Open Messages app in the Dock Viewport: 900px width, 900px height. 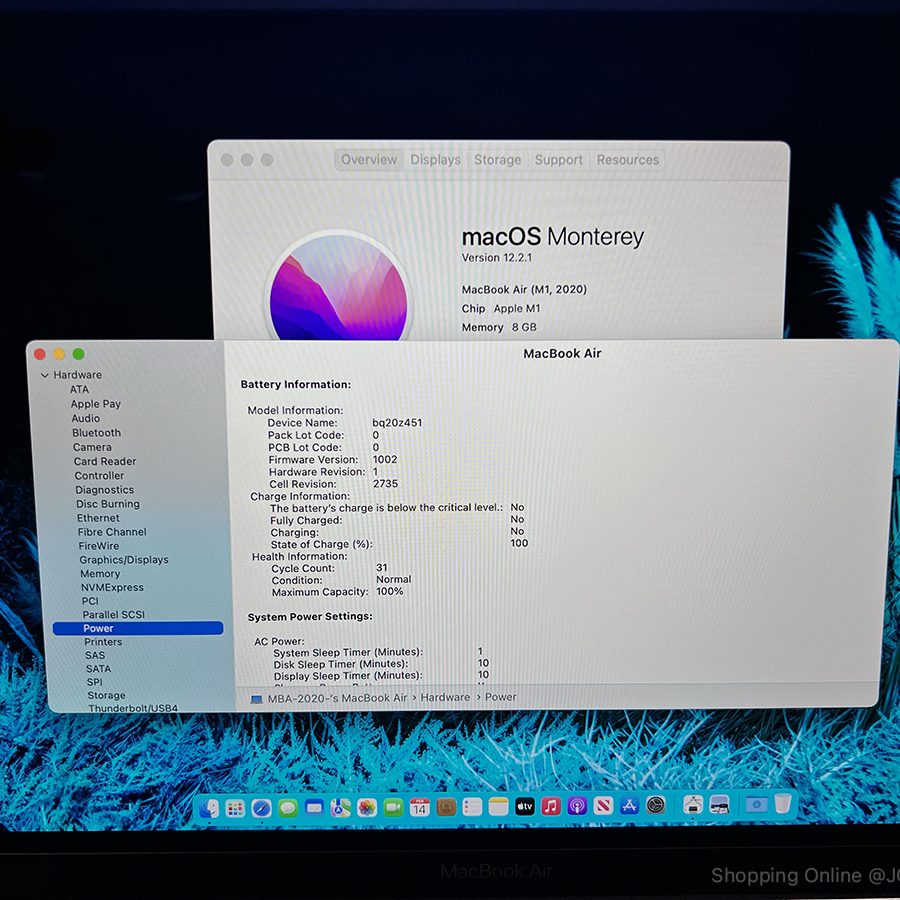coord(288,808)
